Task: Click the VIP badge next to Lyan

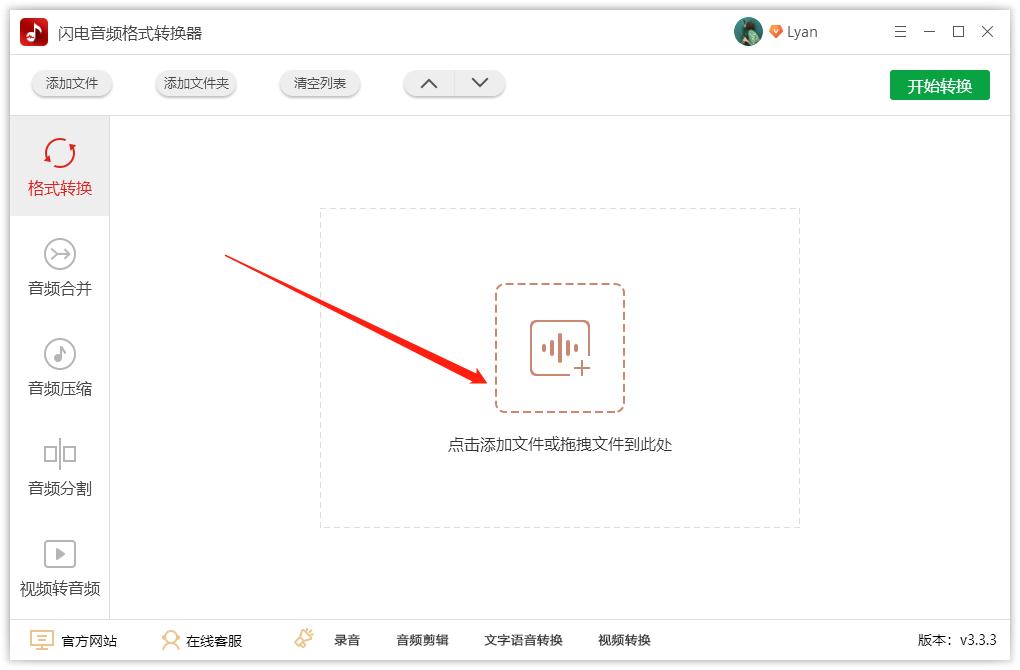Action: (777, 31)
